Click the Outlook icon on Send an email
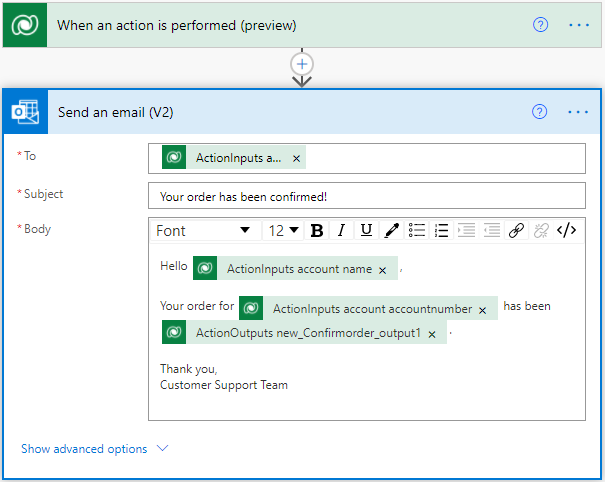 click(25, 112)
